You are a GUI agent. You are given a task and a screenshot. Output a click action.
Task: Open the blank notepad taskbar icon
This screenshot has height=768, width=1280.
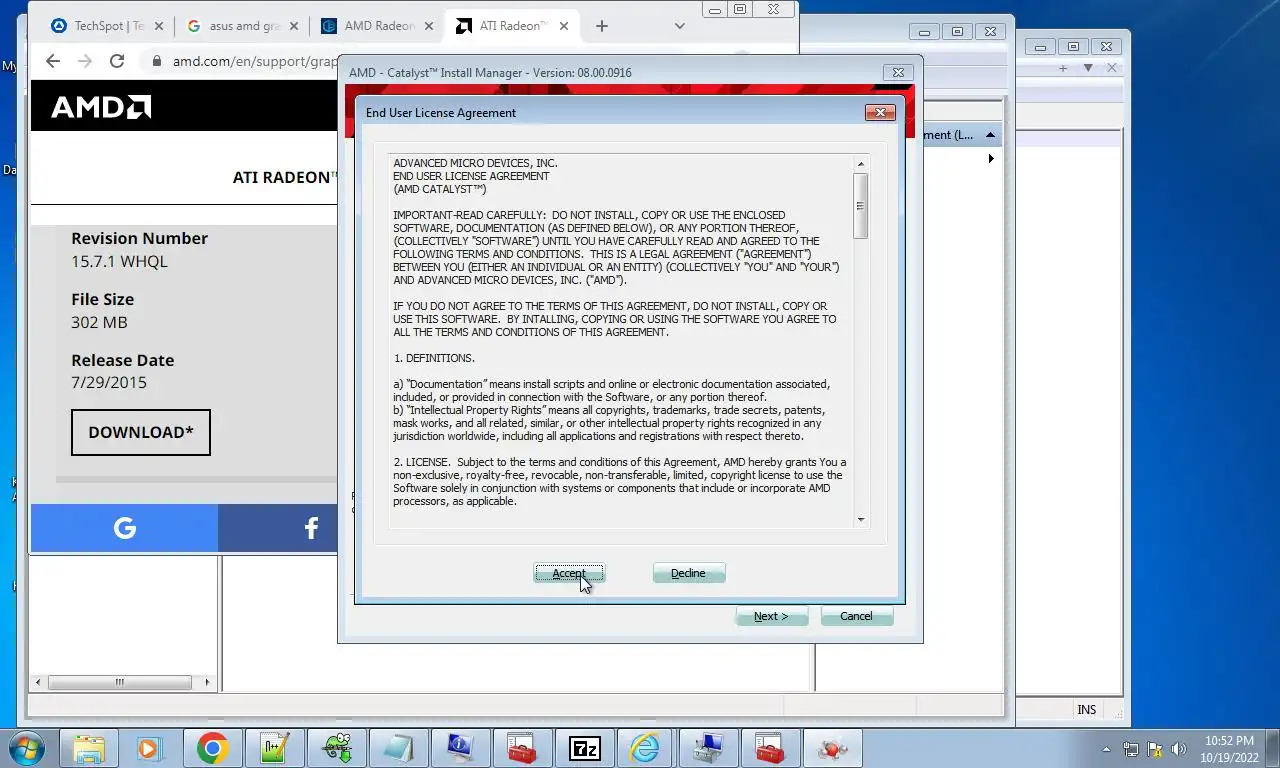(x=398, y=748)
